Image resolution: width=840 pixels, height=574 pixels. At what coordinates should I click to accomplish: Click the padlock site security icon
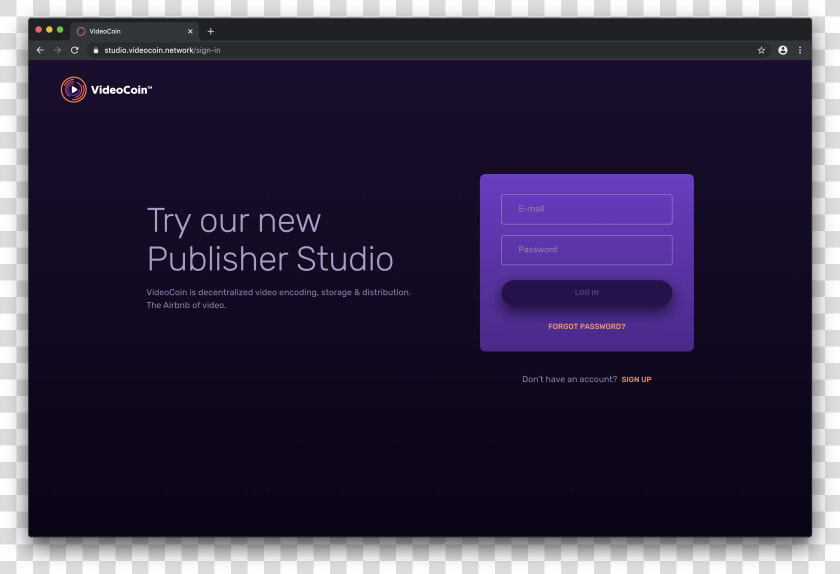(96, 50)
